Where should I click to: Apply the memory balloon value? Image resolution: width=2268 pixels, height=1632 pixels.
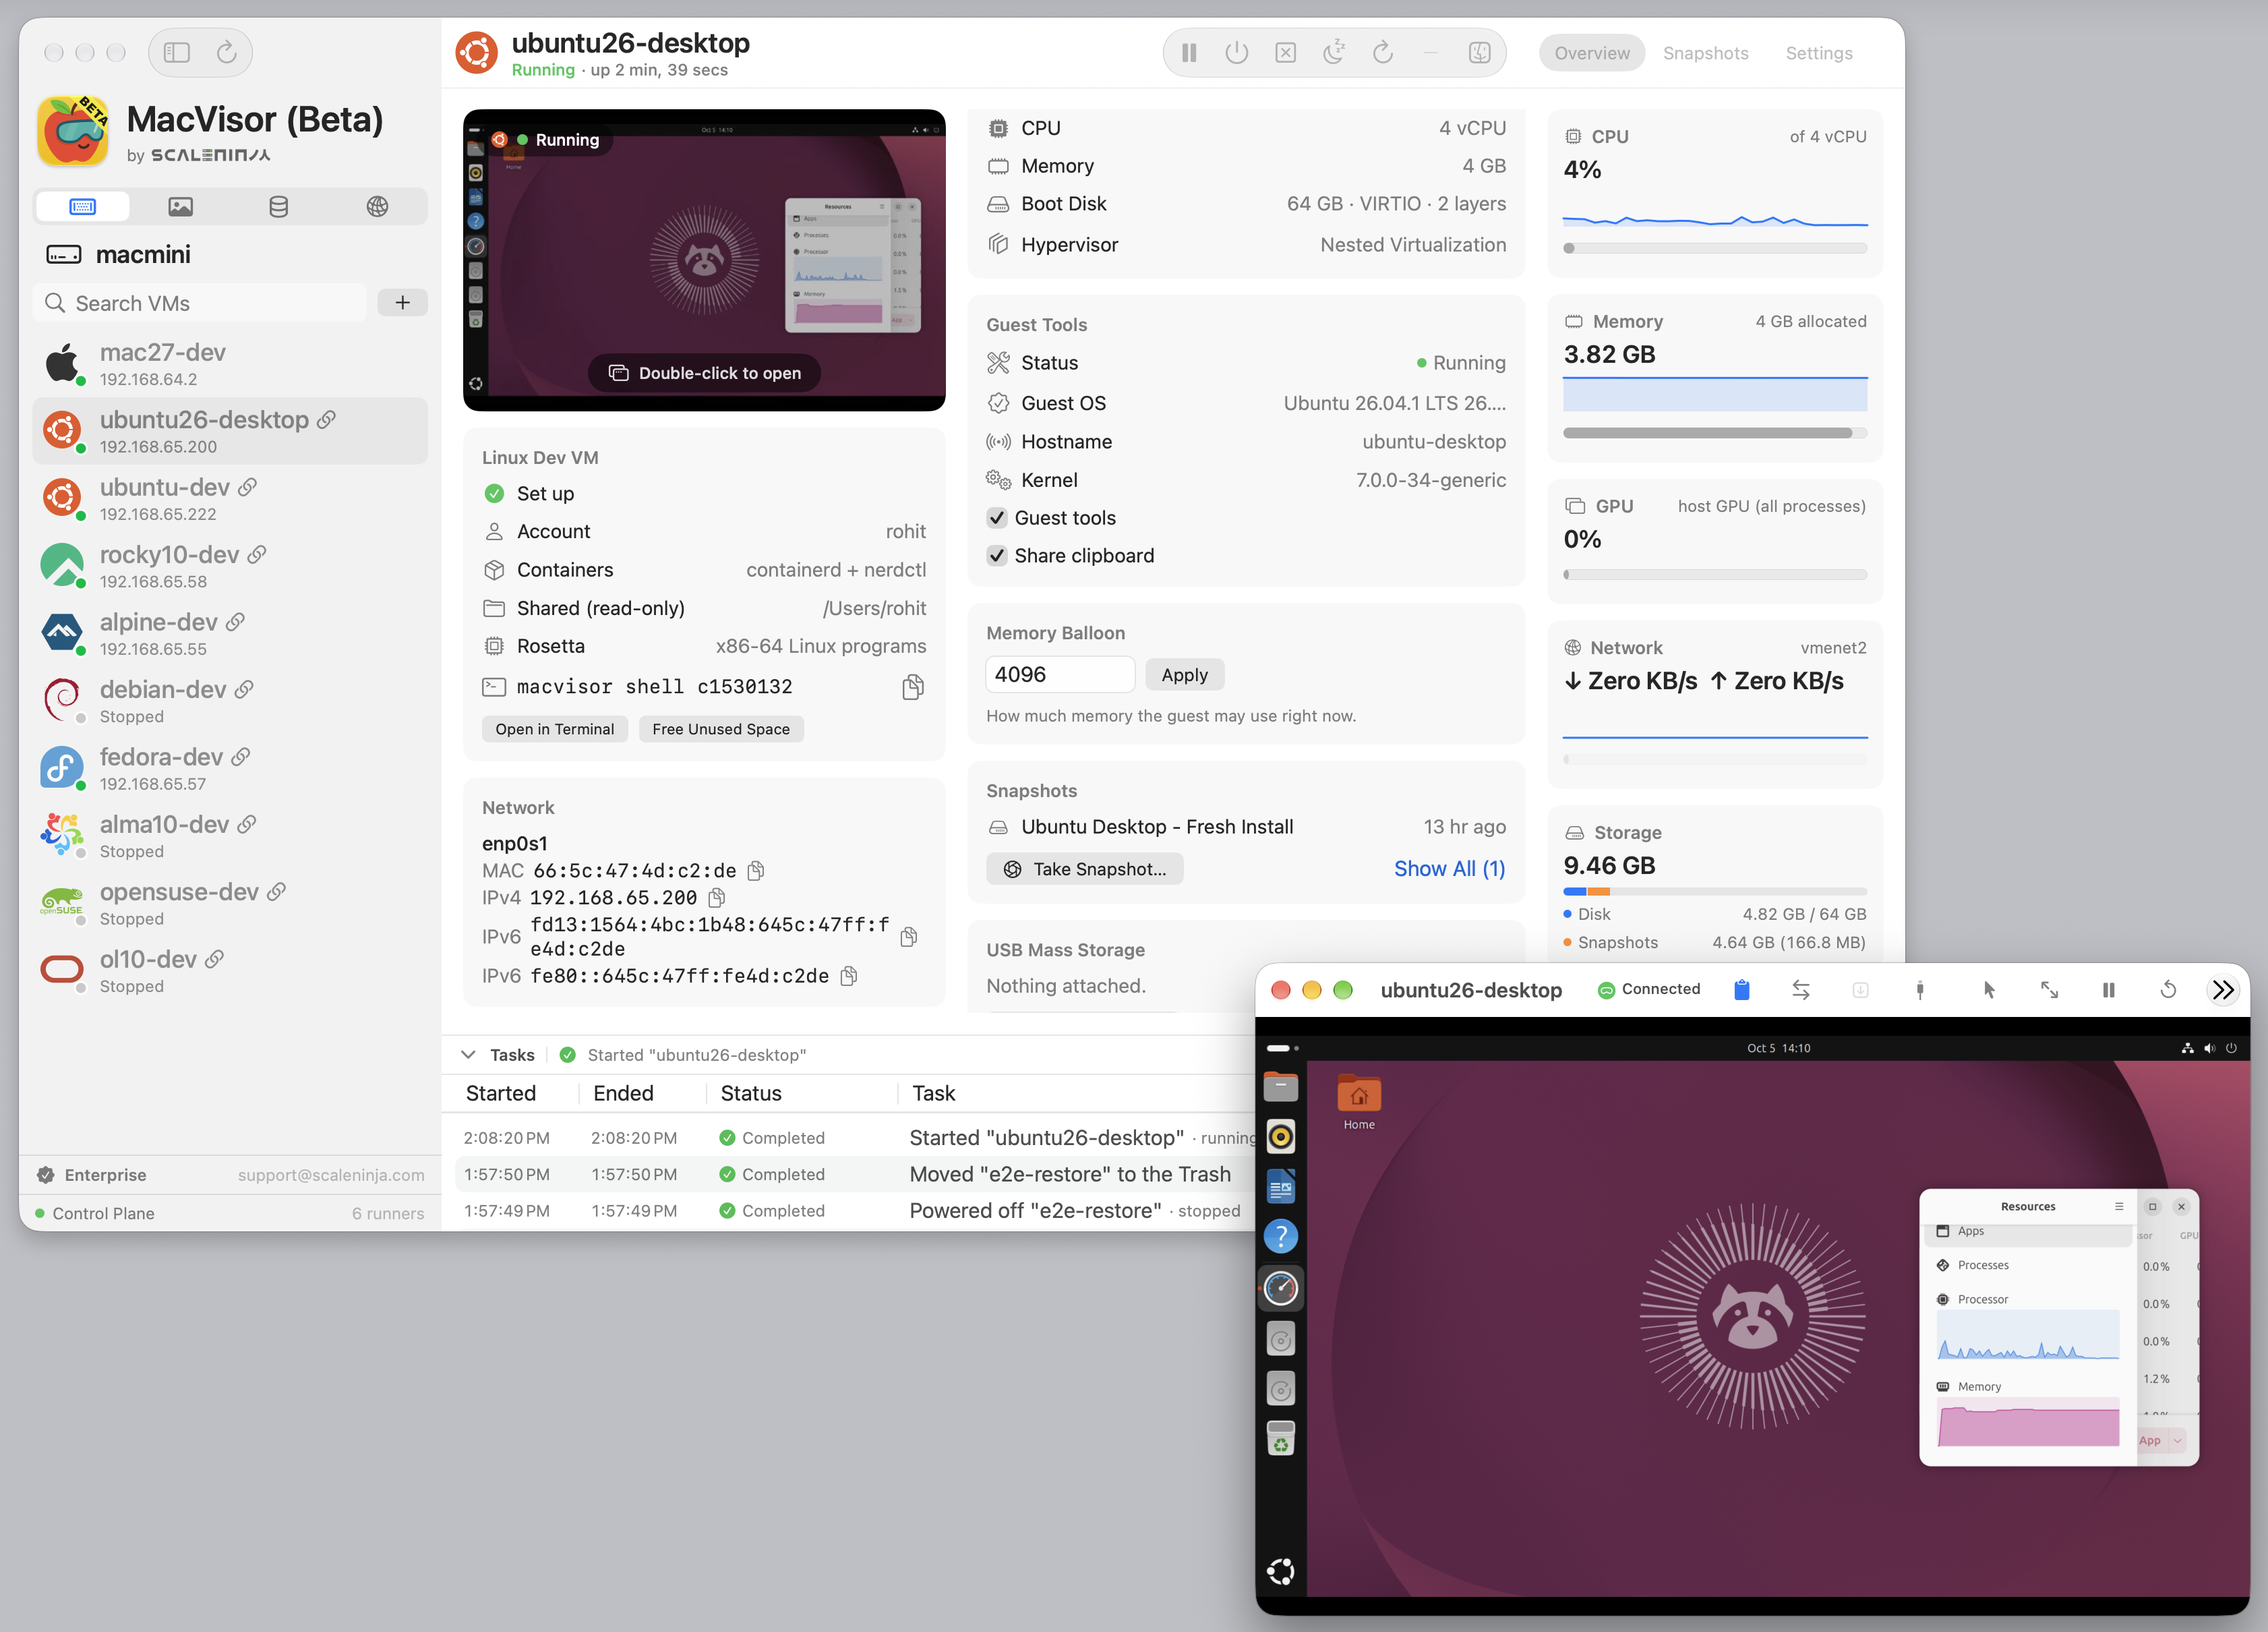click(1184, 675)
